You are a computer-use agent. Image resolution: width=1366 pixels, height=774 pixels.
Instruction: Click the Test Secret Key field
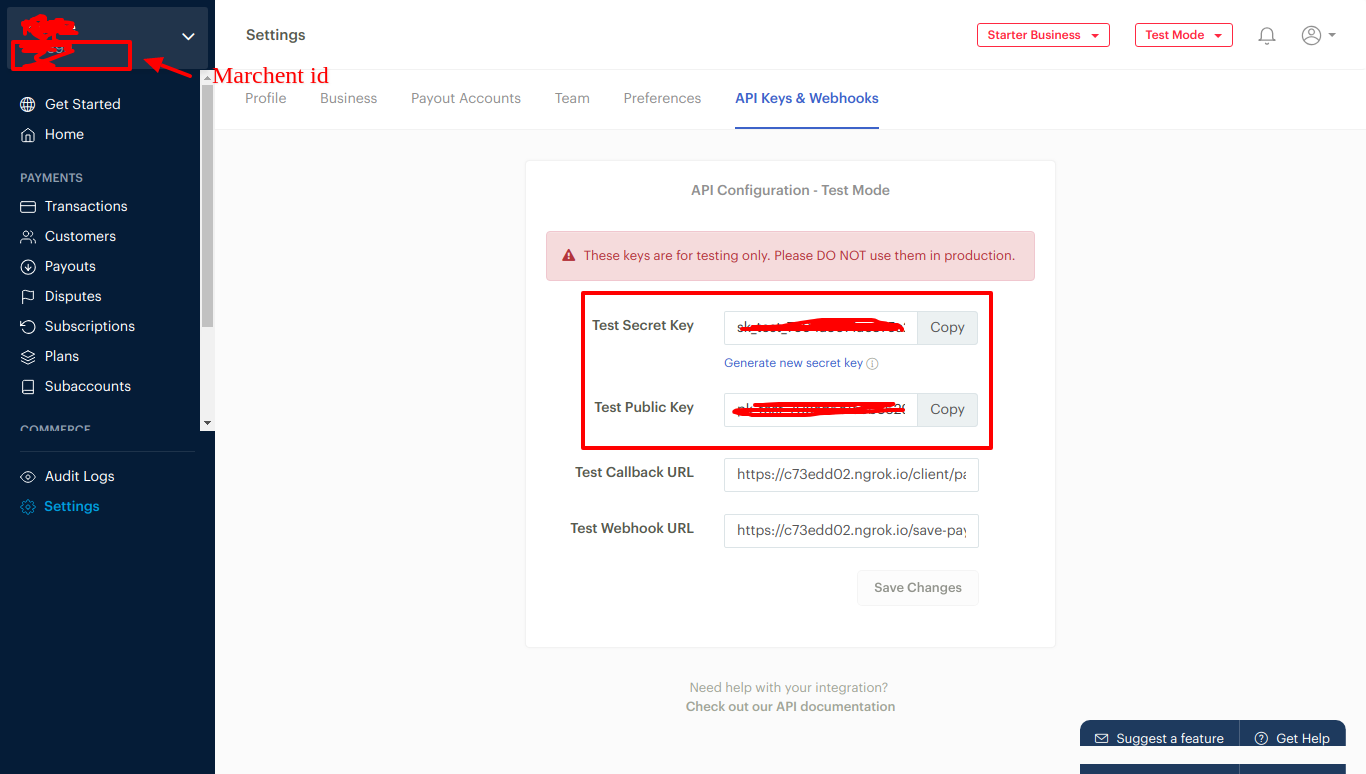pos(821,328)
